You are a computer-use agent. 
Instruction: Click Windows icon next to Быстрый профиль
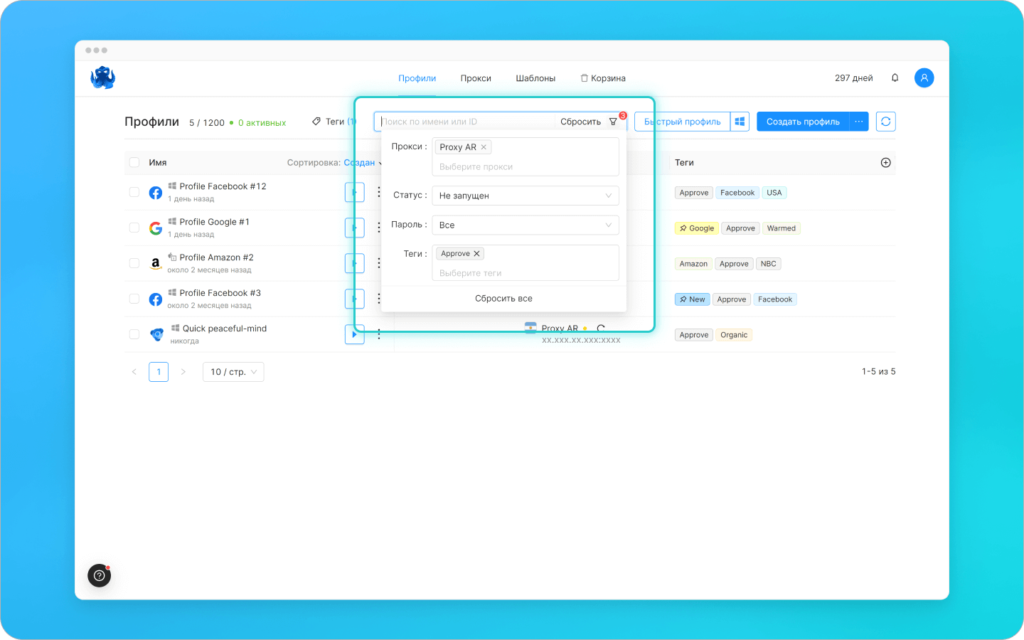[x=739, y=121]
